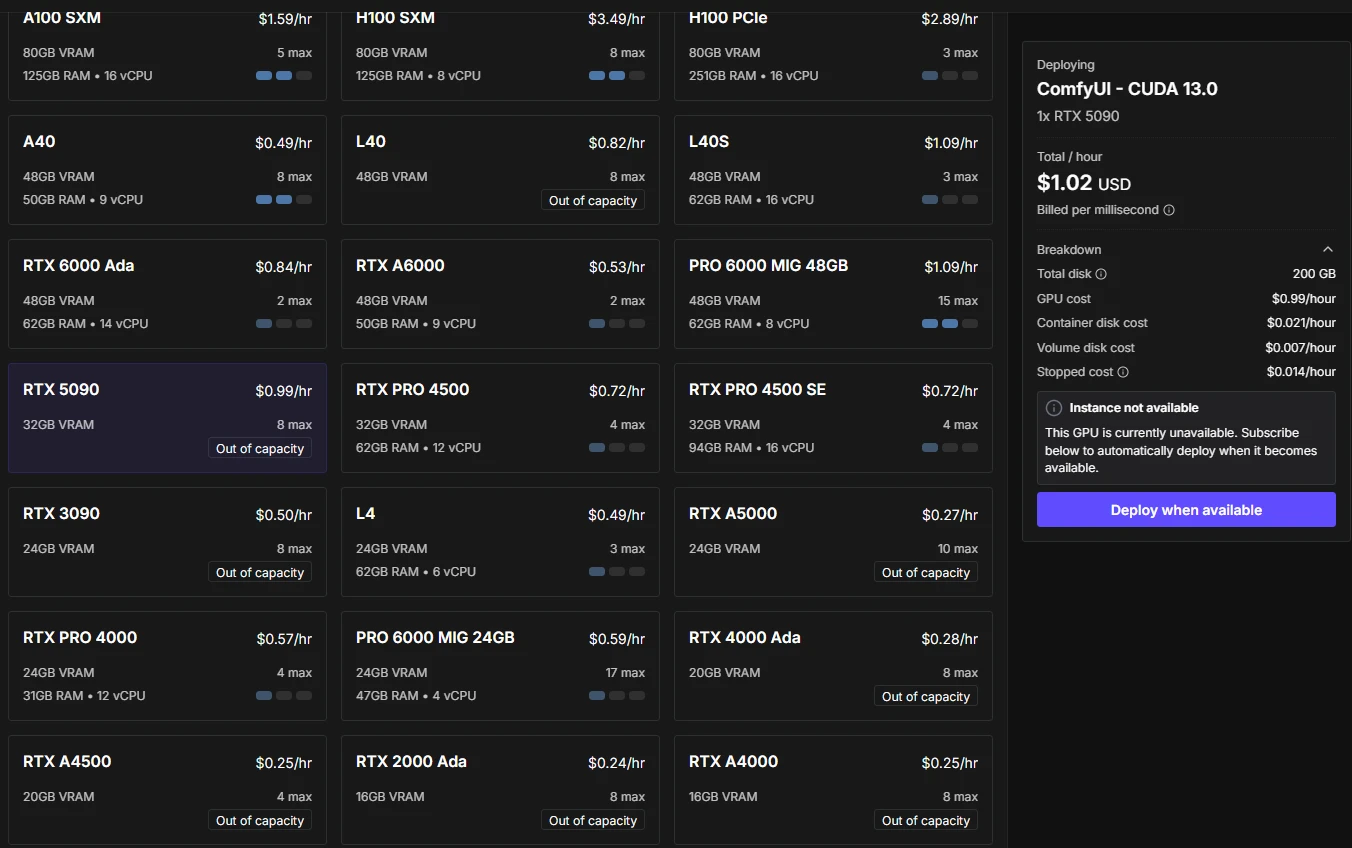Image resolution: width=1352 pixels, height=848 pixels.
Task: Click the selected RTX 5090 card
Action: tap(167, 418)
